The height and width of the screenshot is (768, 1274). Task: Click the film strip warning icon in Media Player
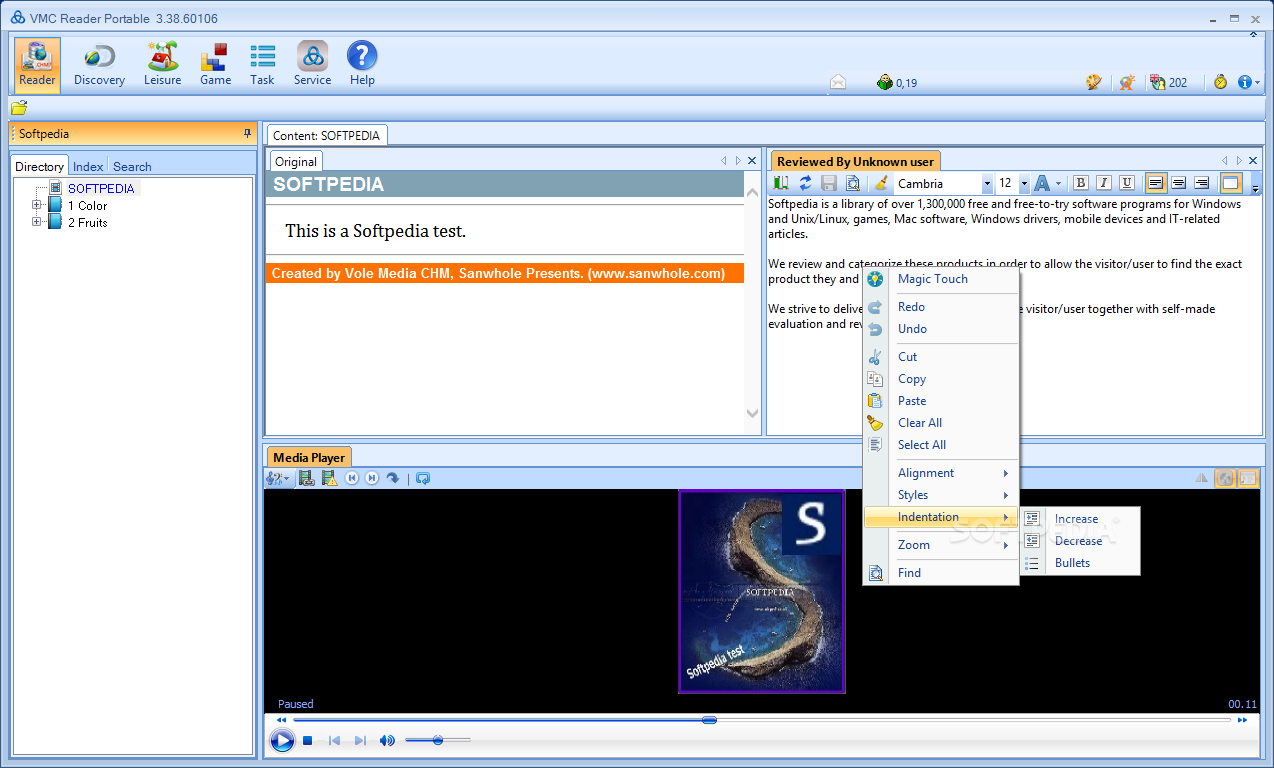coord(329,478)
